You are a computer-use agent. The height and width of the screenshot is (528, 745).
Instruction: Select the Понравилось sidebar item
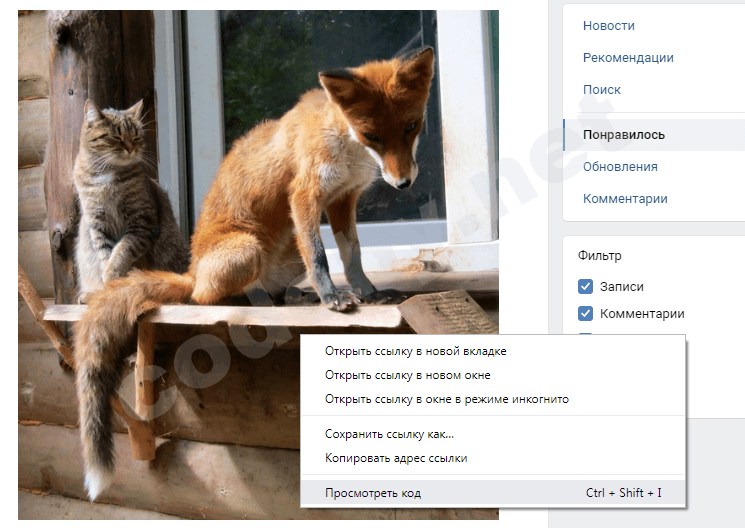(x=654, y=135)
